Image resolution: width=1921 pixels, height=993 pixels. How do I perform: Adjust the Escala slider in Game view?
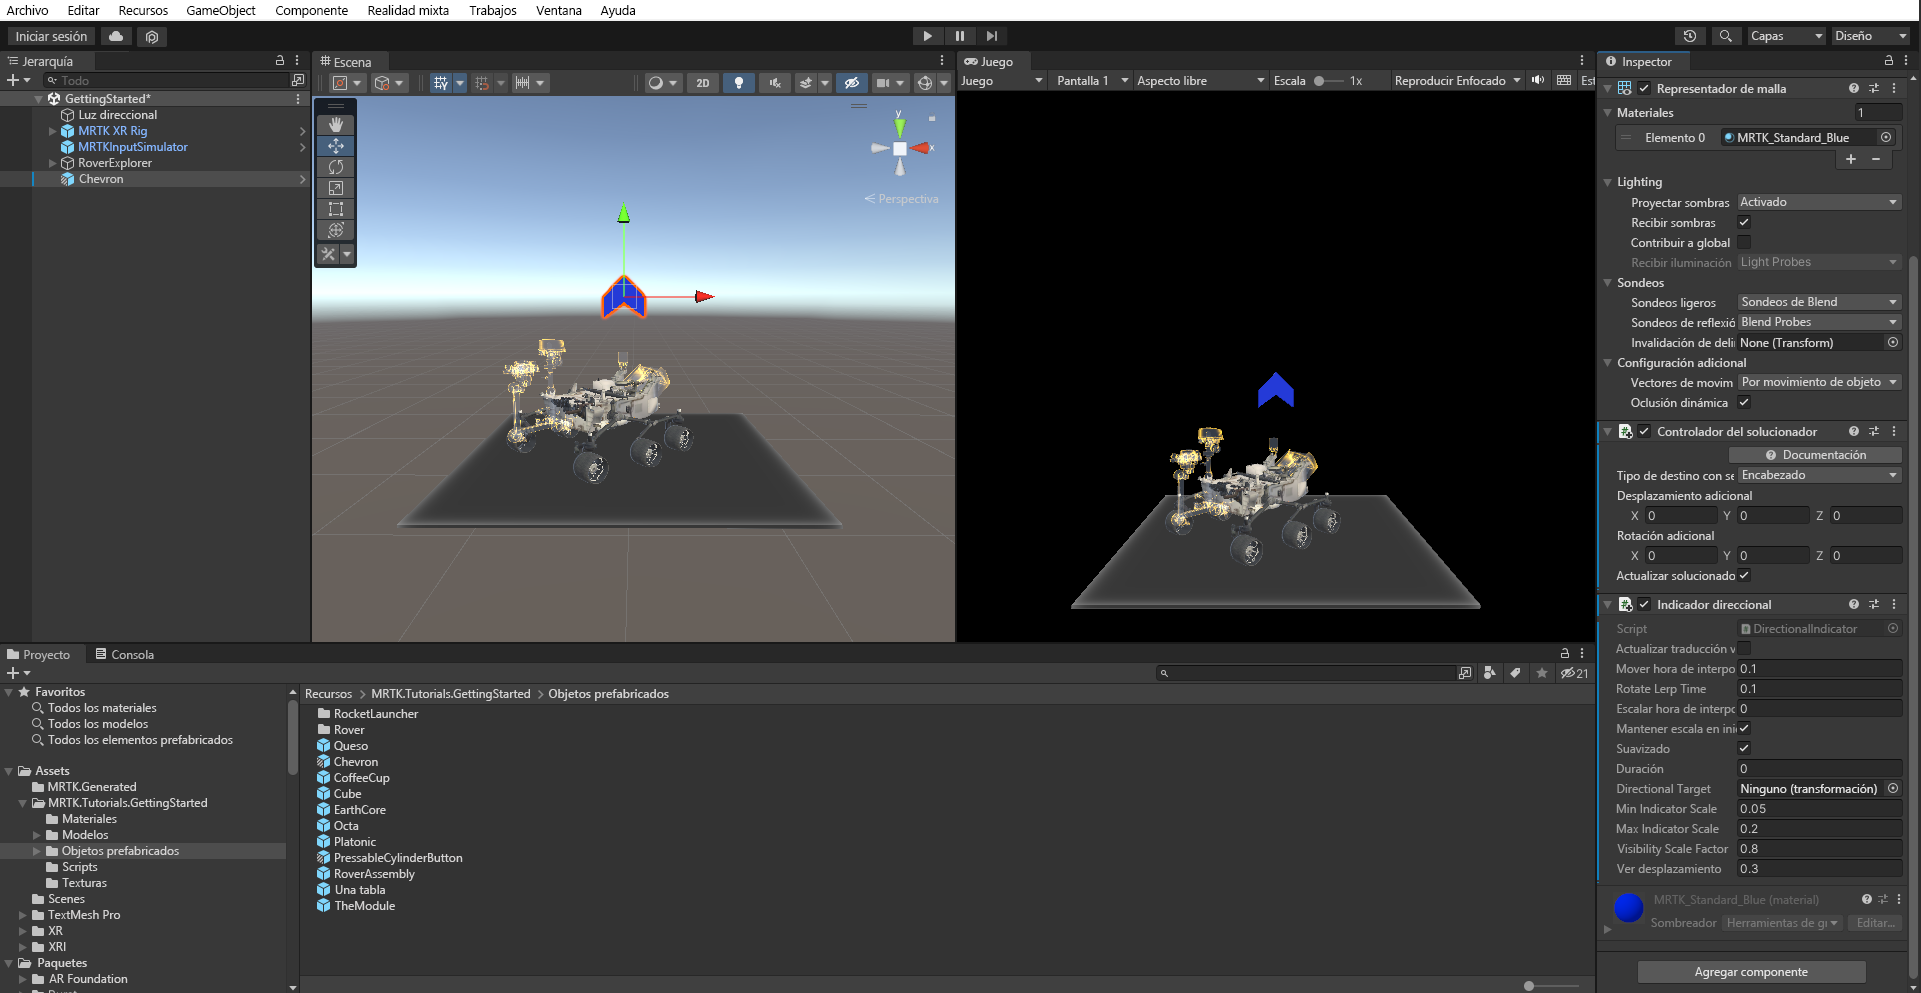[1328, 81]
